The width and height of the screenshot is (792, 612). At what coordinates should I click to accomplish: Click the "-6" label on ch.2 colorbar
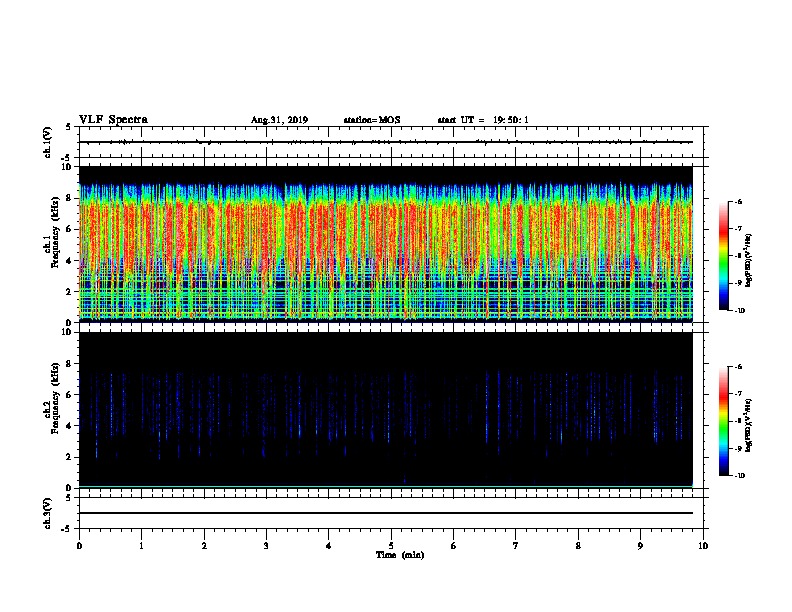point(738,367)
